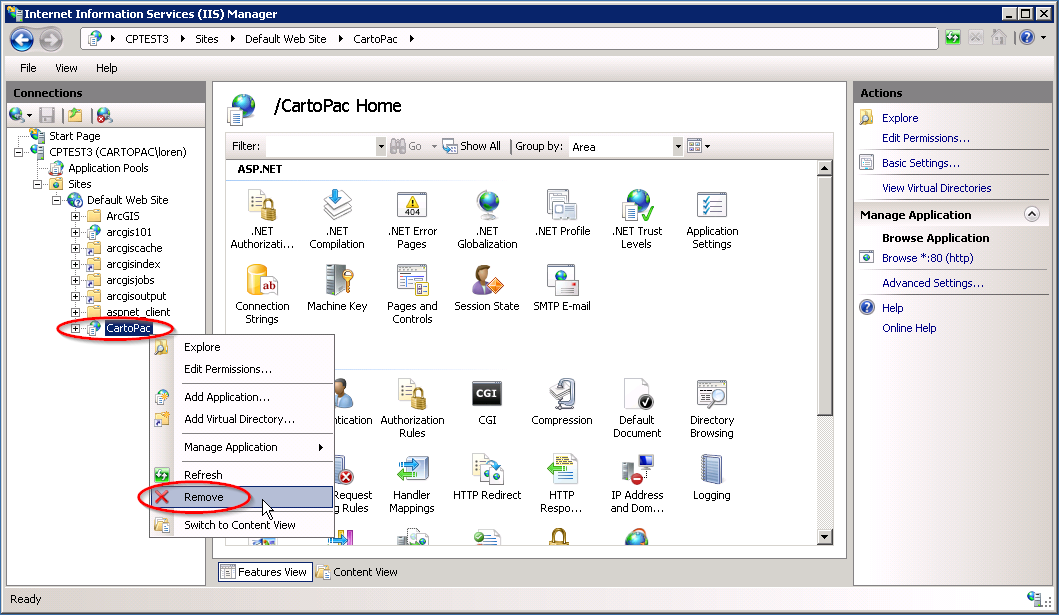1059x615 pixels.
Task: Select Application Pools in the tree
Action: pos(108,168)
